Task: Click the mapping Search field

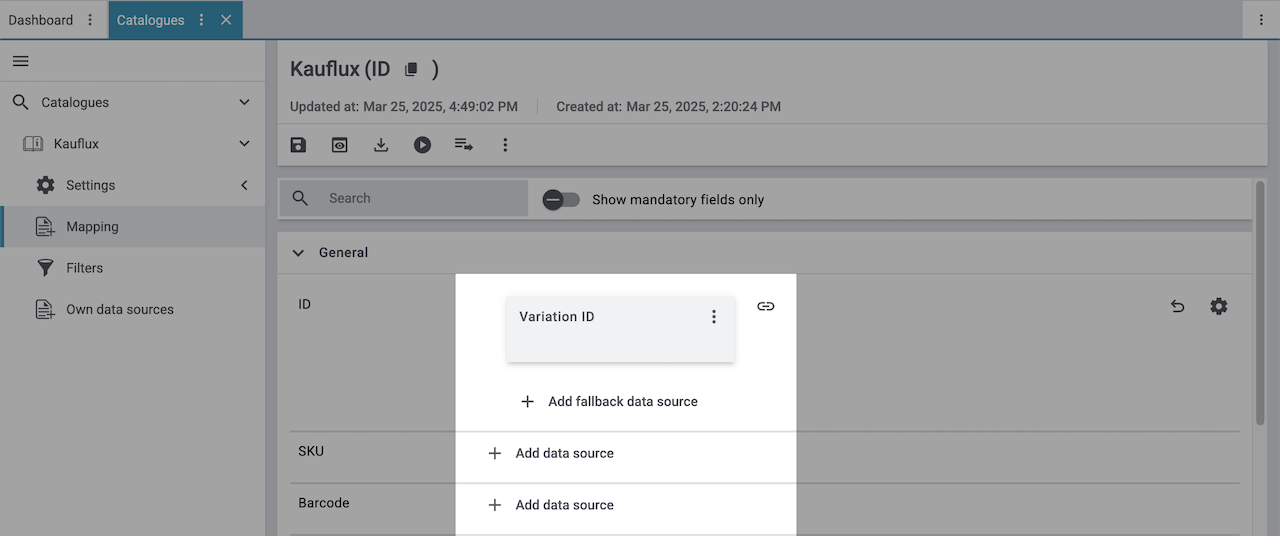Action: click(420, 198)
